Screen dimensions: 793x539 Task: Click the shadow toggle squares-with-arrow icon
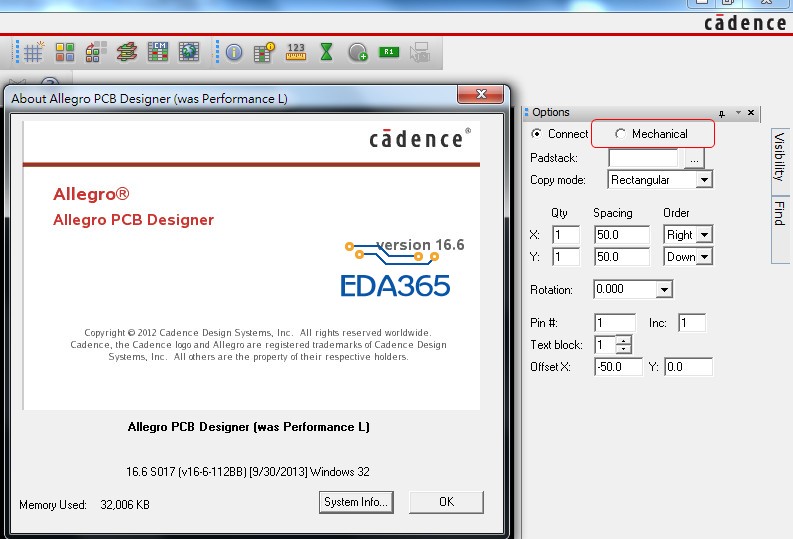click(96, 52)
